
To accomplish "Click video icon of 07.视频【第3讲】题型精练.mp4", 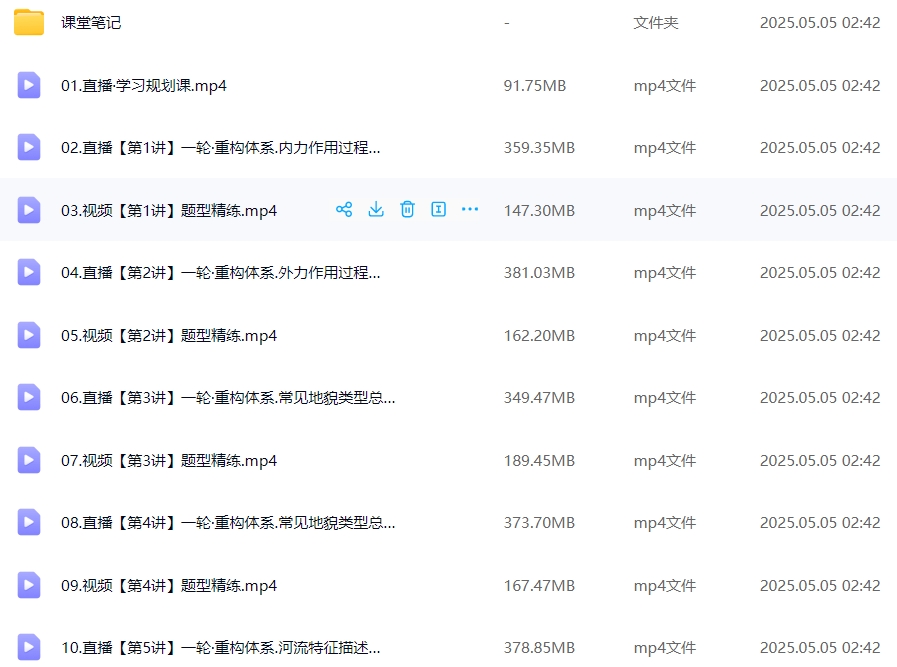I will click(29, 460).
